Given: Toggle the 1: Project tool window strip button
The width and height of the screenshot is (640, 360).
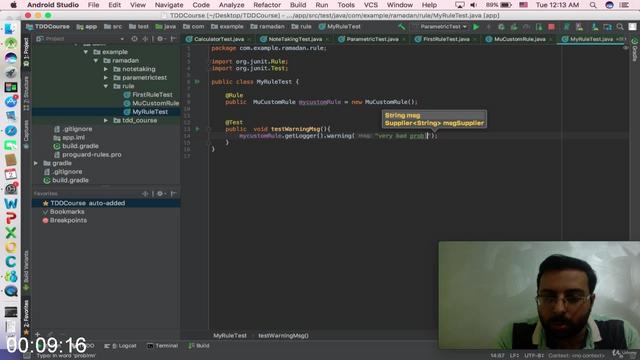Looking at the screenshot, I should tap(26, 51).
